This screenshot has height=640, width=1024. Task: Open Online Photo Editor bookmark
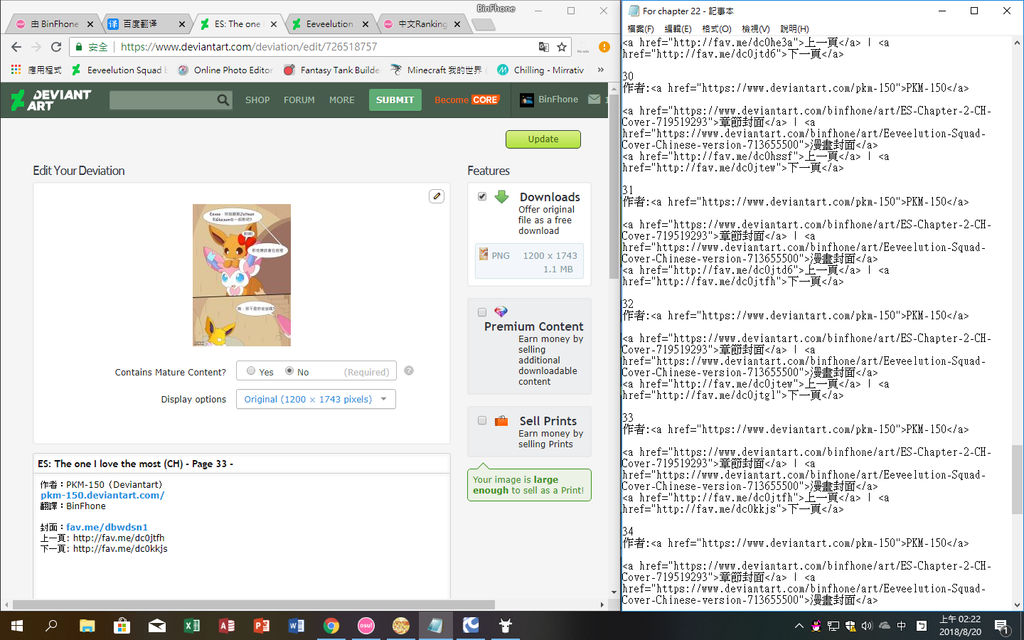tap(225, 70)
